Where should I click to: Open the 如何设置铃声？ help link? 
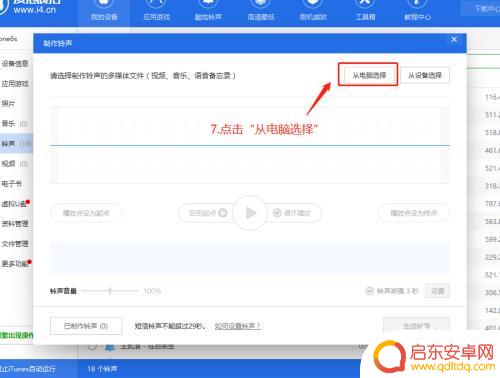point(237,326)
